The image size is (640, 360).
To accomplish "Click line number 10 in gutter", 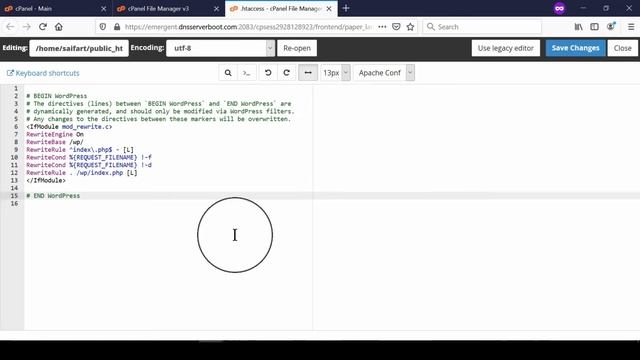I will [x=14, y=158].
